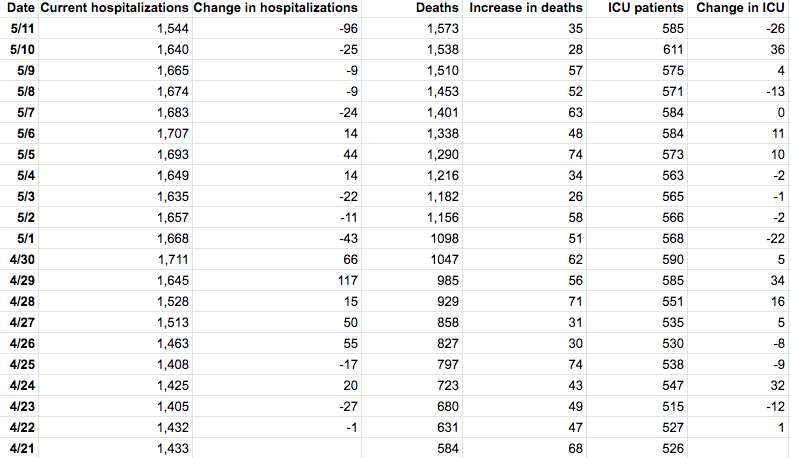This screenshot has height=458, width=791.
Task: Click the Change in ICU header
Action: coord(738,9)
